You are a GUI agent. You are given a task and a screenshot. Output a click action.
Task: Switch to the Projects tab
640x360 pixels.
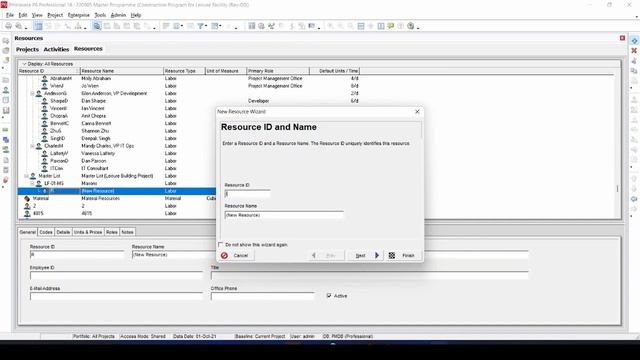(x=27, y=49)
